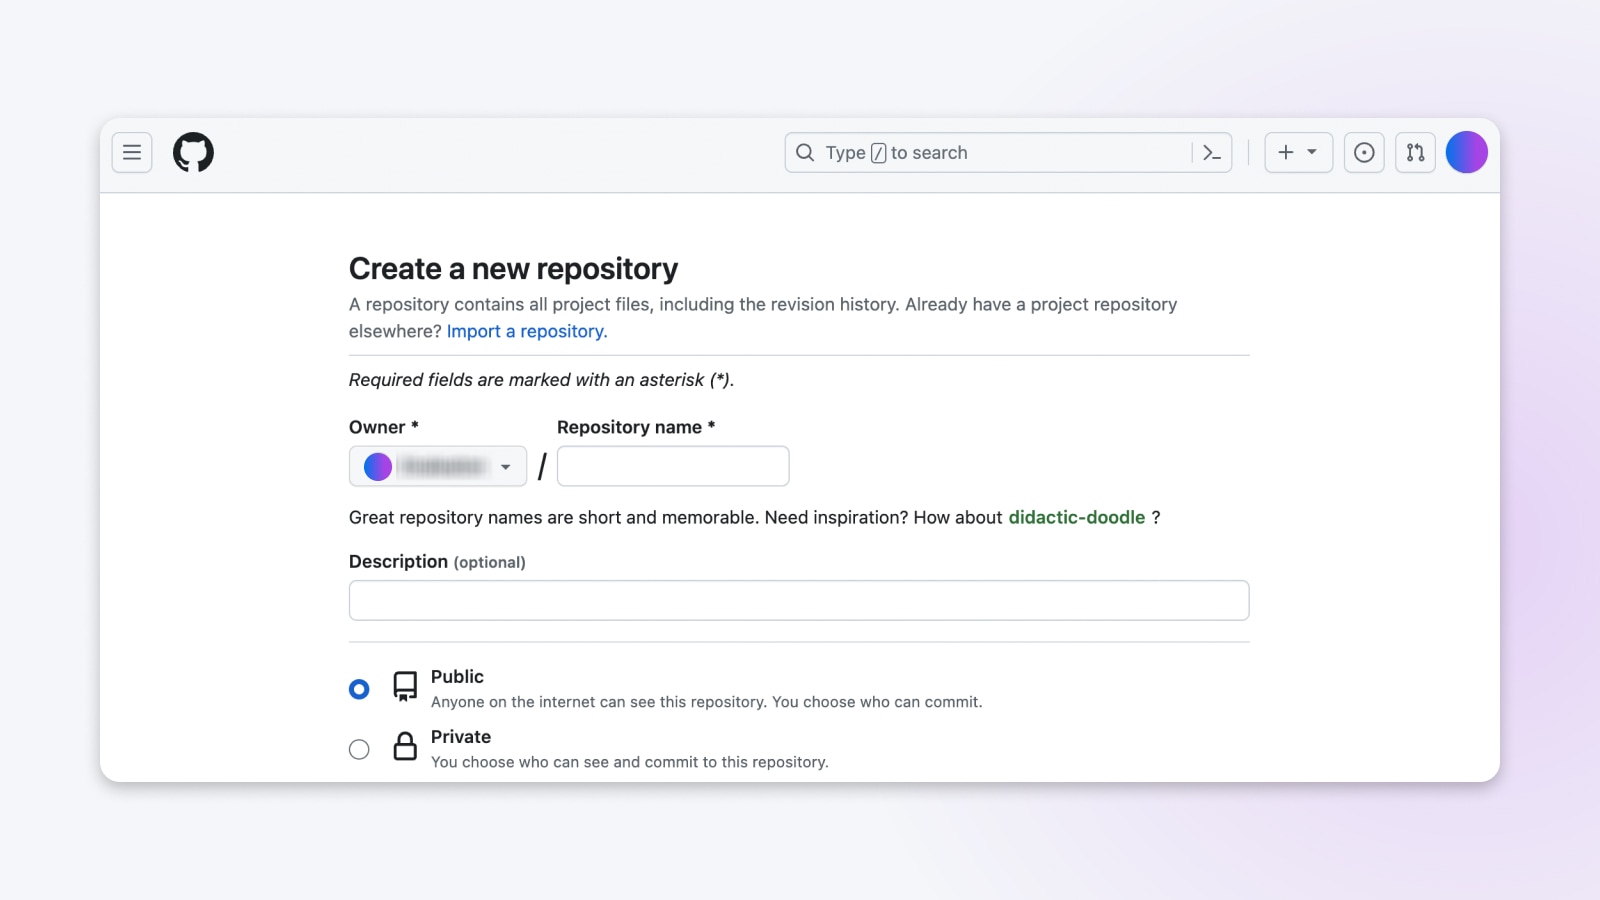Click the magnifying glass search icon
The image size is (1600, 900).
click(804, 152)
